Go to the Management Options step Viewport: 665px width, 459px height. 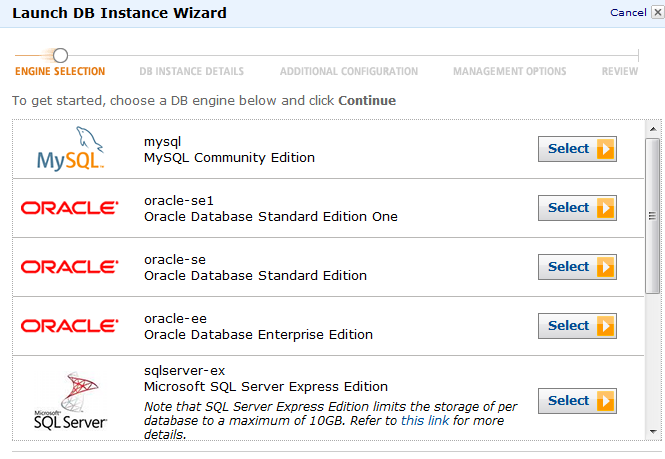(510, 71)
